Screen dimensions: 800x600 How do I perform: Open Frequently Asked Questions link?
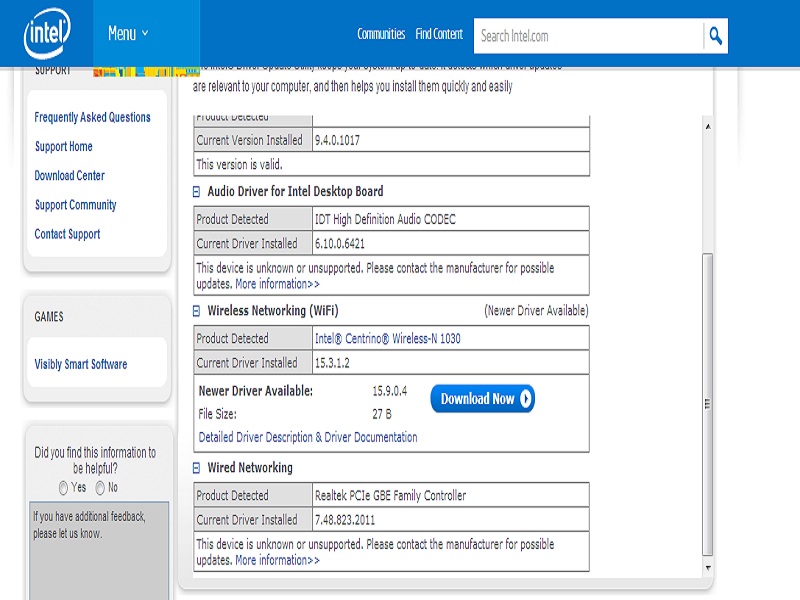tap(92, 117)
